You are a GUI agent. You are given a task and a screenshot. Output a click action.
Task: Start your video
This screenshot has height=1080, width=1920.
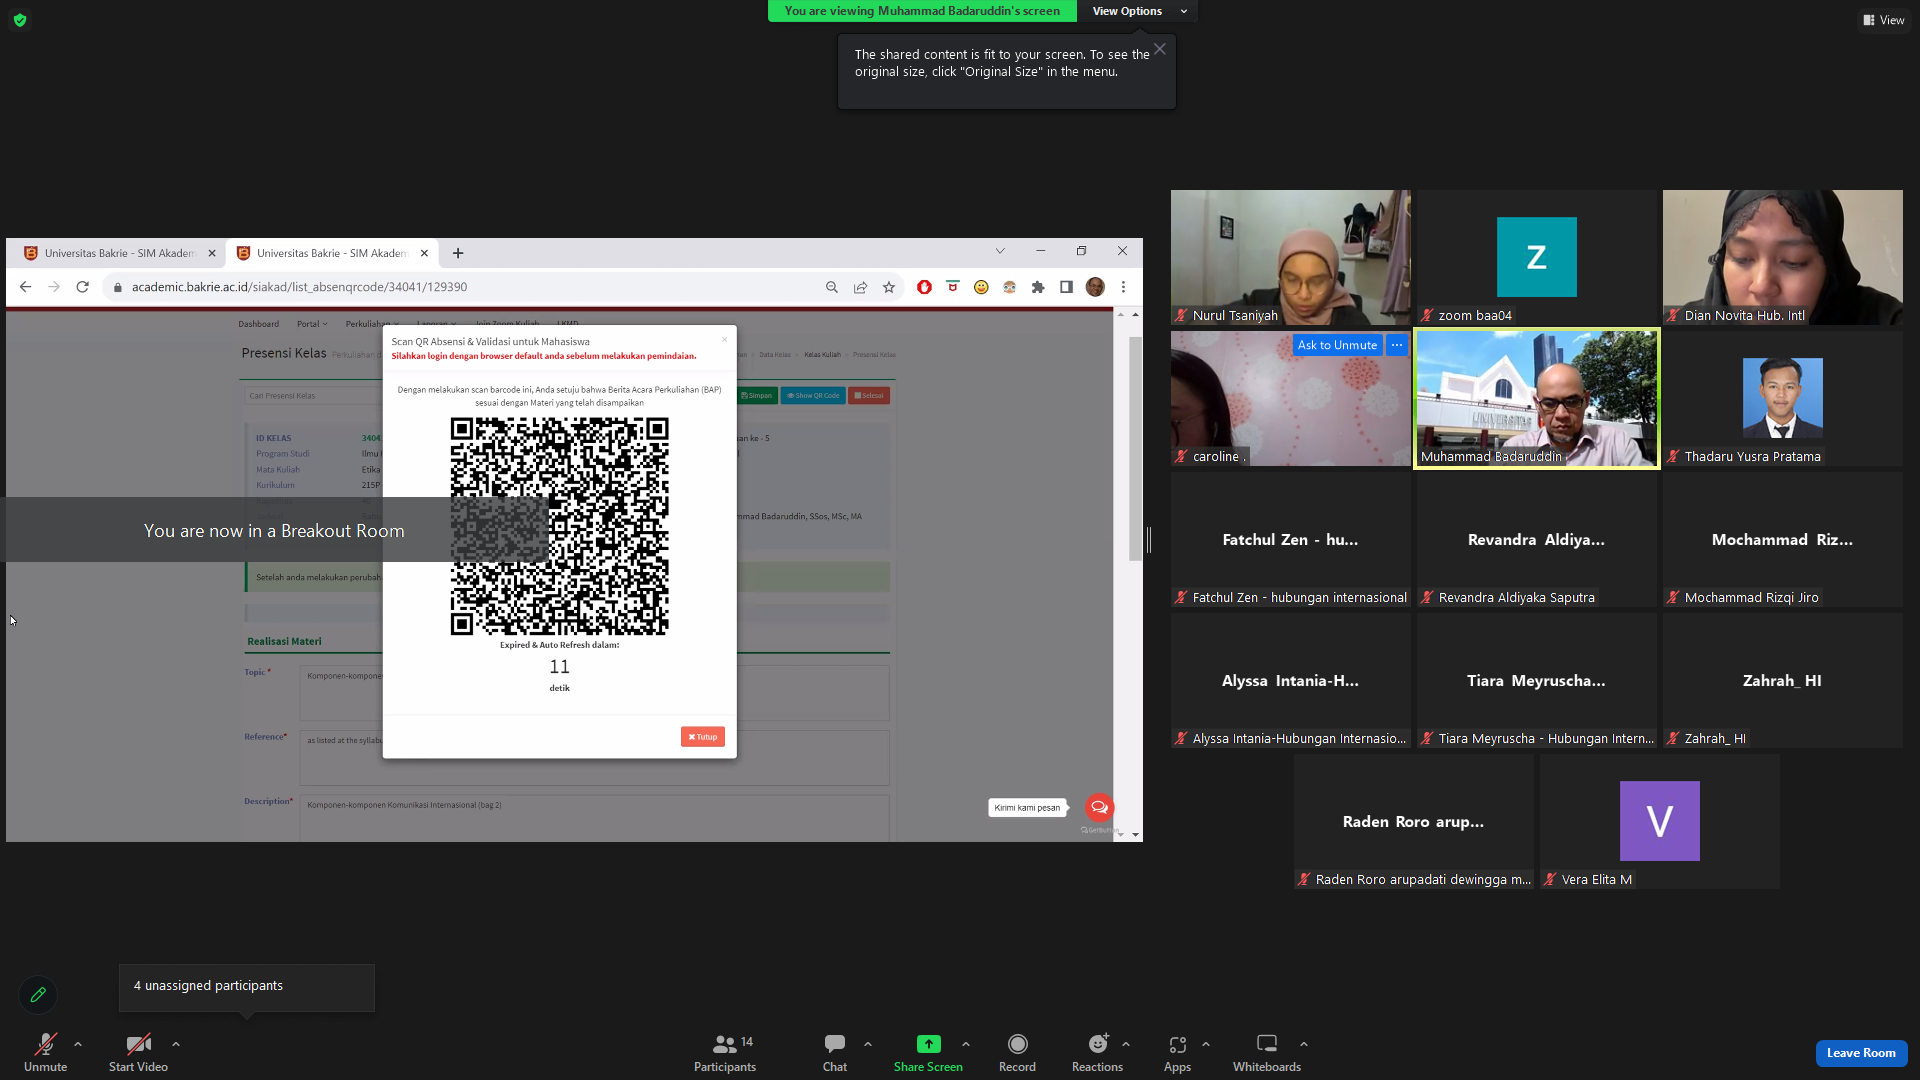click(138, 1053)
